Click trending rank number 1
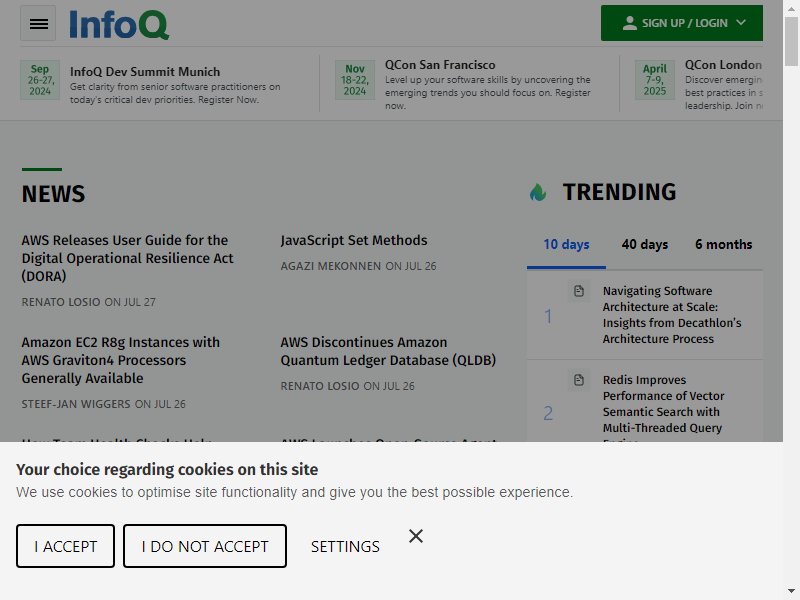Screen dimensions: 800x600 click(x=548, y=316)
